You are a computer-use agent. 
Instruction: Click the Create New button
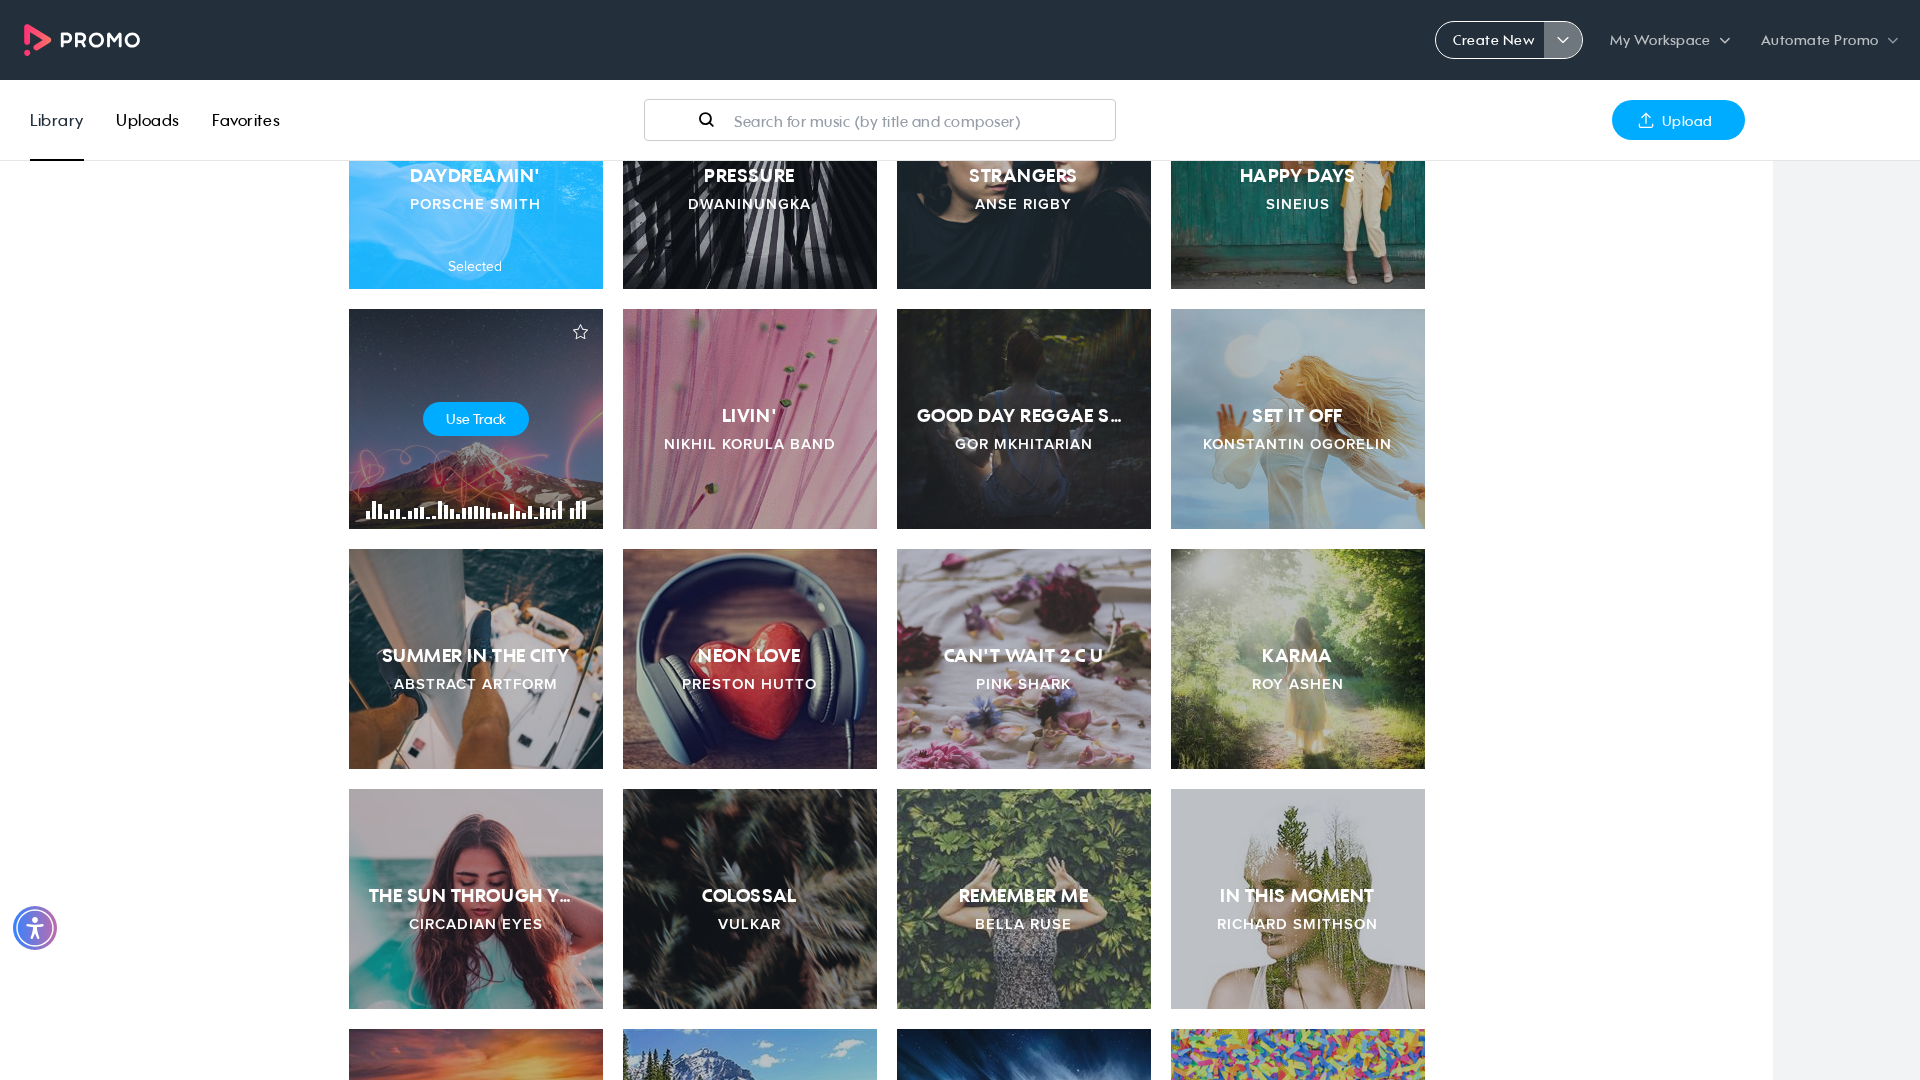pos(1491,40)
